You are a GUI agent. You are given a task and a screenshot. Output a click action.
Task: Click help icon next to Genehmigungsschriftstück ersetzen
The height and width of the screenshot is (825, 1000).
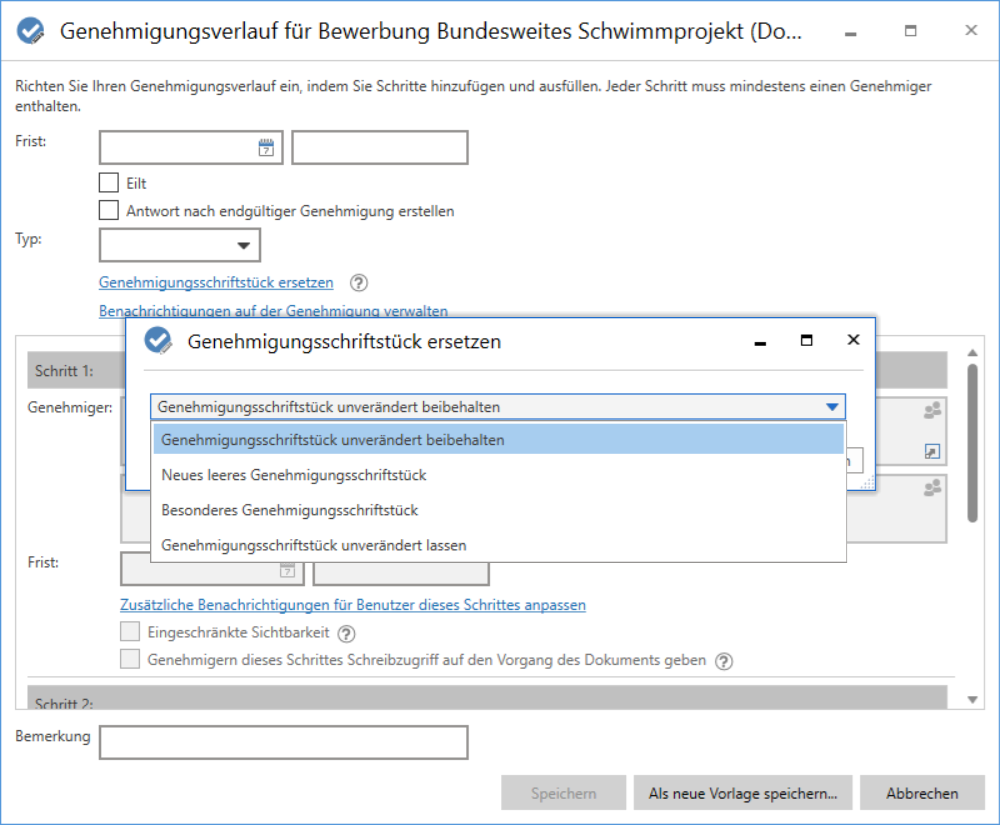point(359,283)
